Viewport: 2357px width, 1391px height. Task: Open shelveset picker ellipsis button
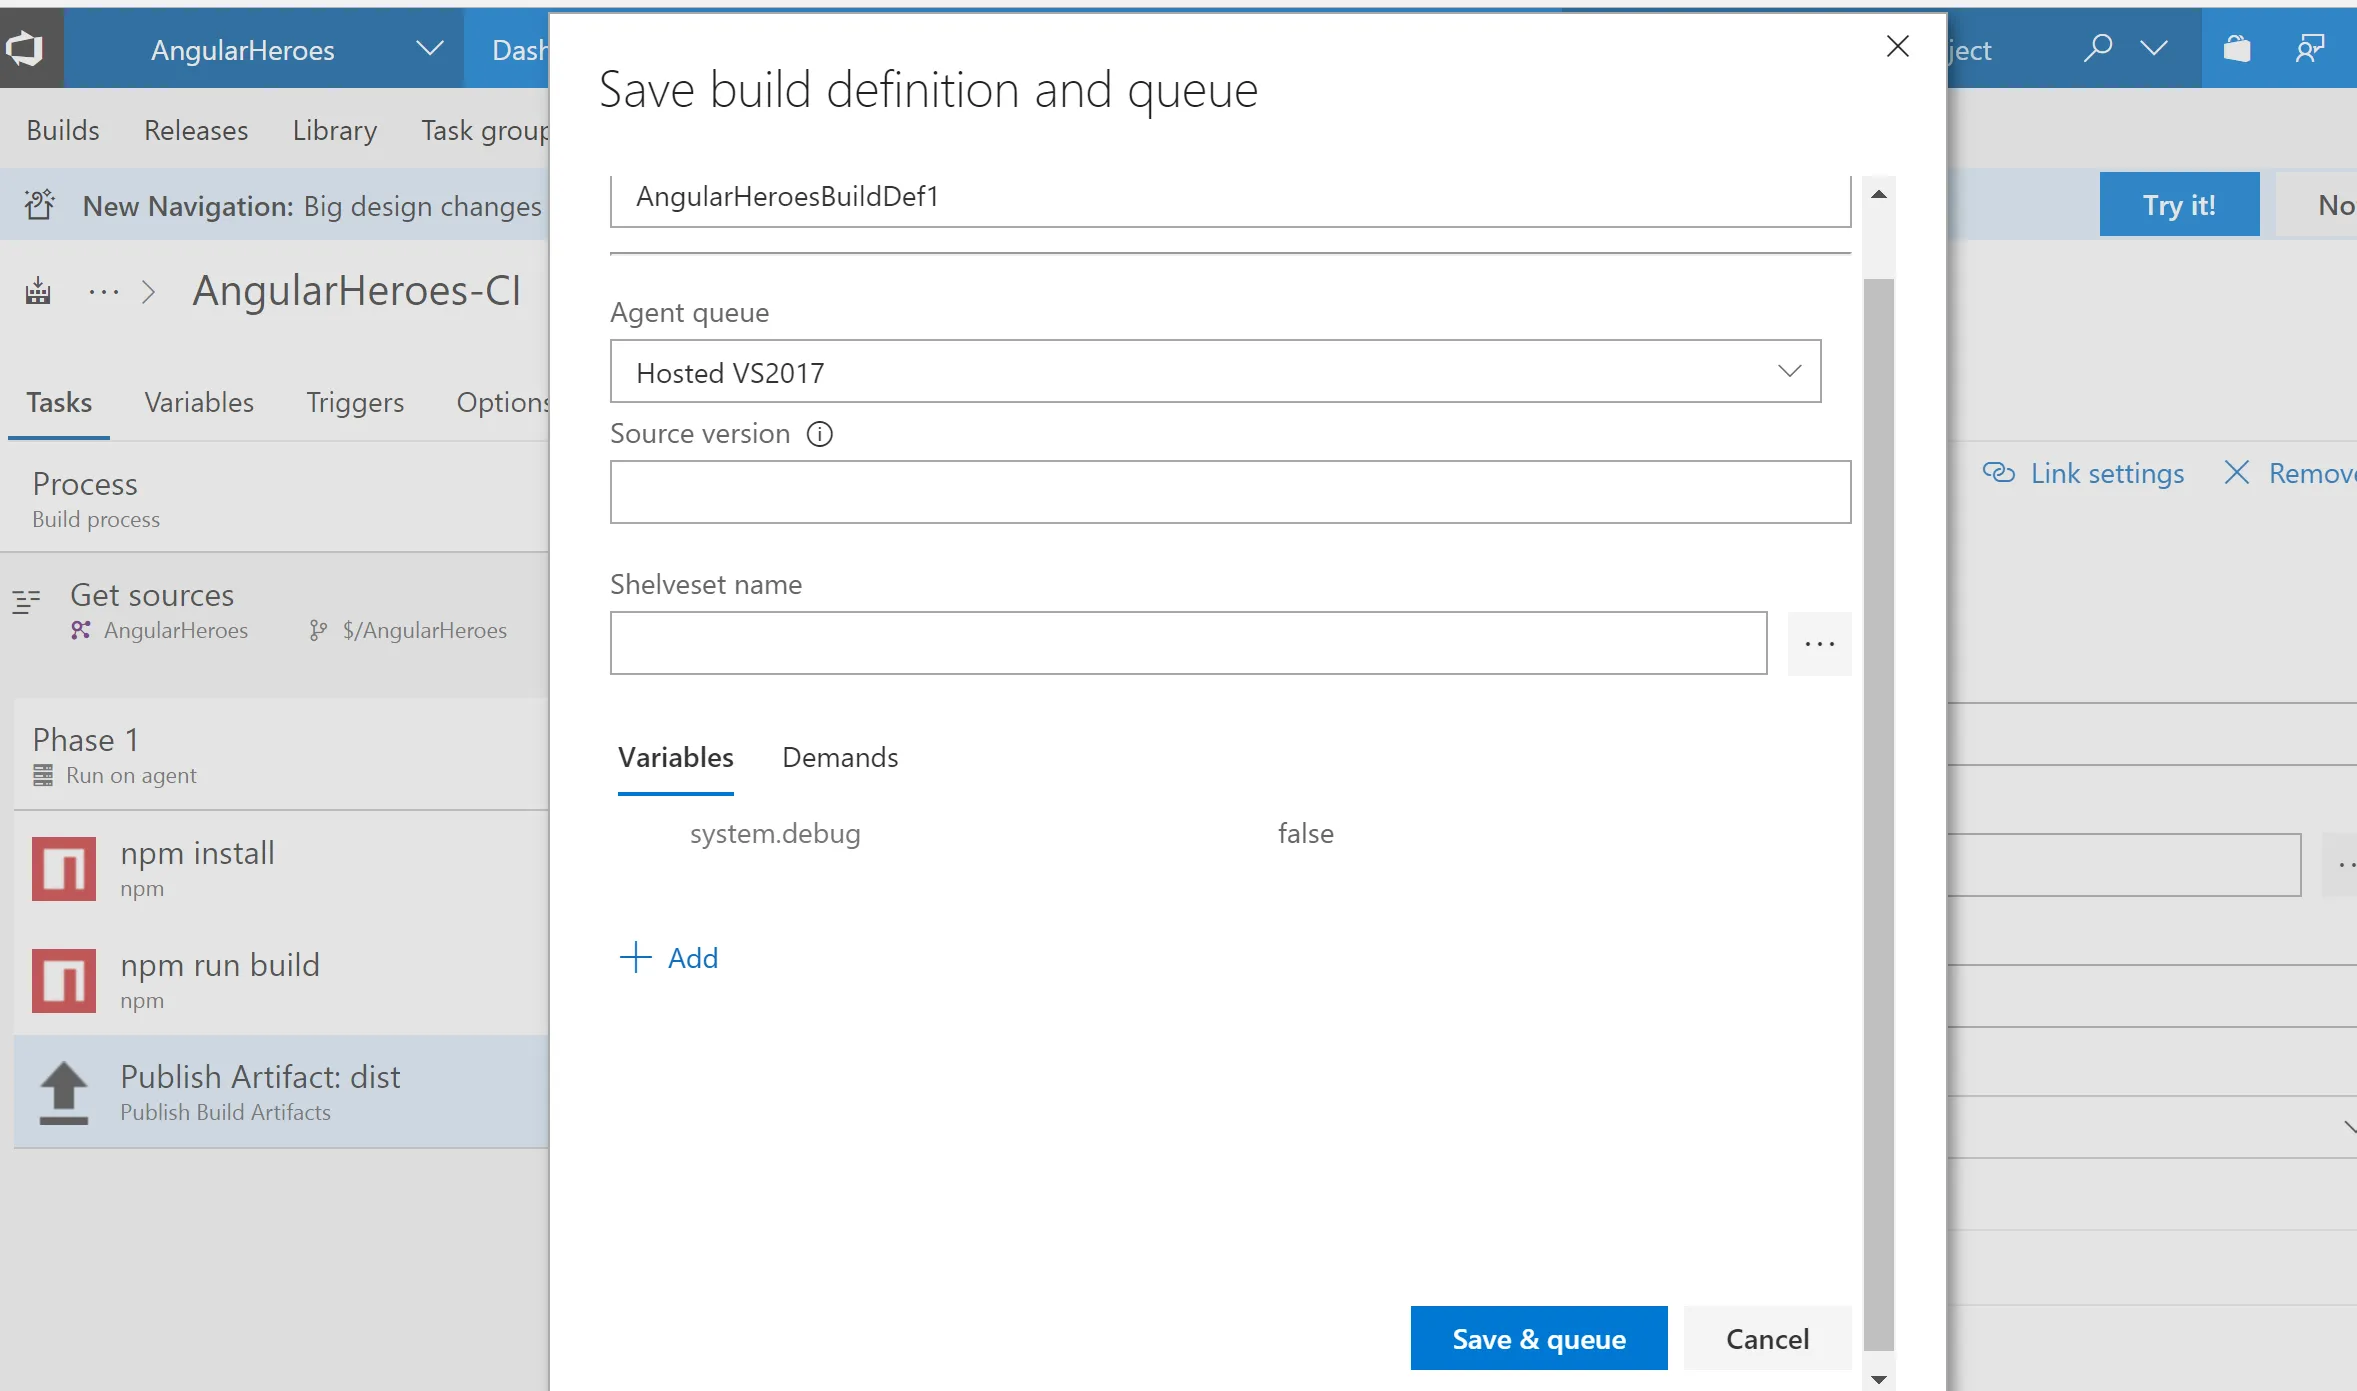(x=1819, y=644)
